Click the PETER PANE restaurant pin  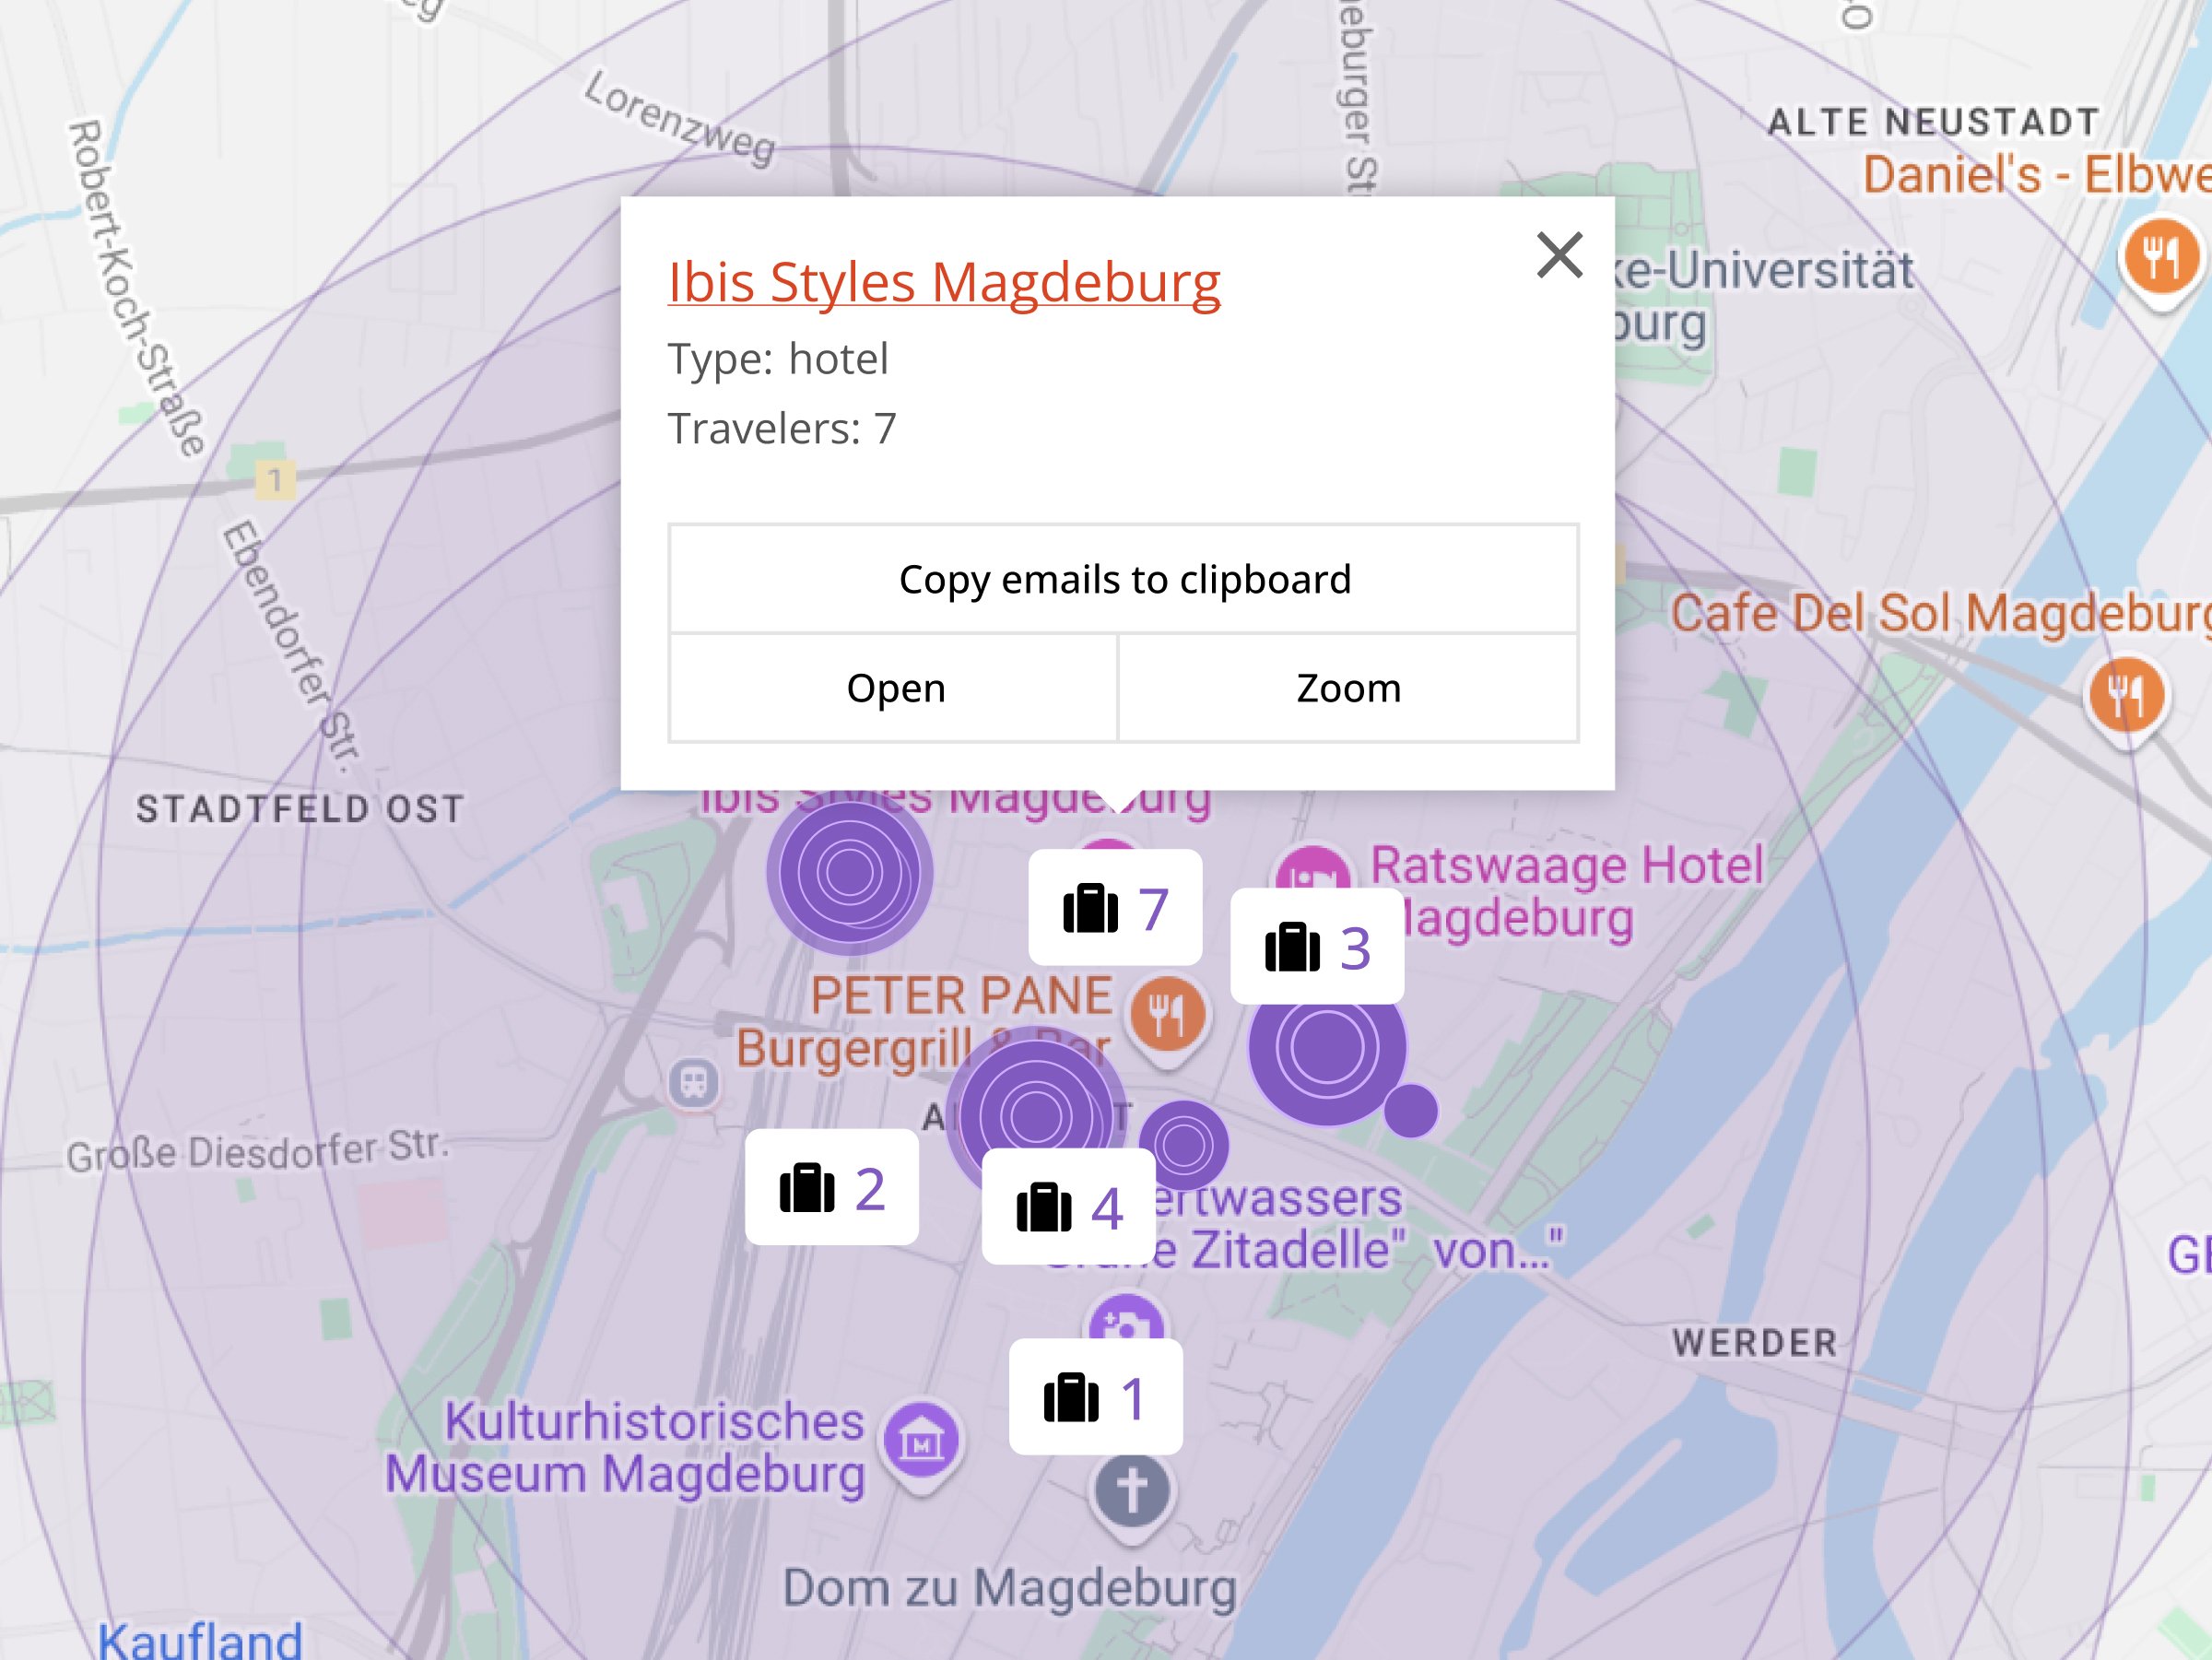pos(1167,1016)
